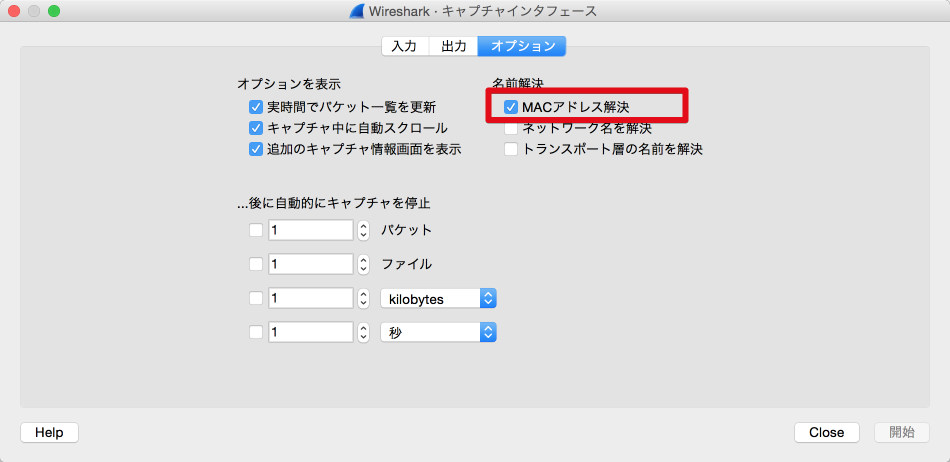Click the Close button
Viewport: 950px width, 462px height.
point(826,432)
